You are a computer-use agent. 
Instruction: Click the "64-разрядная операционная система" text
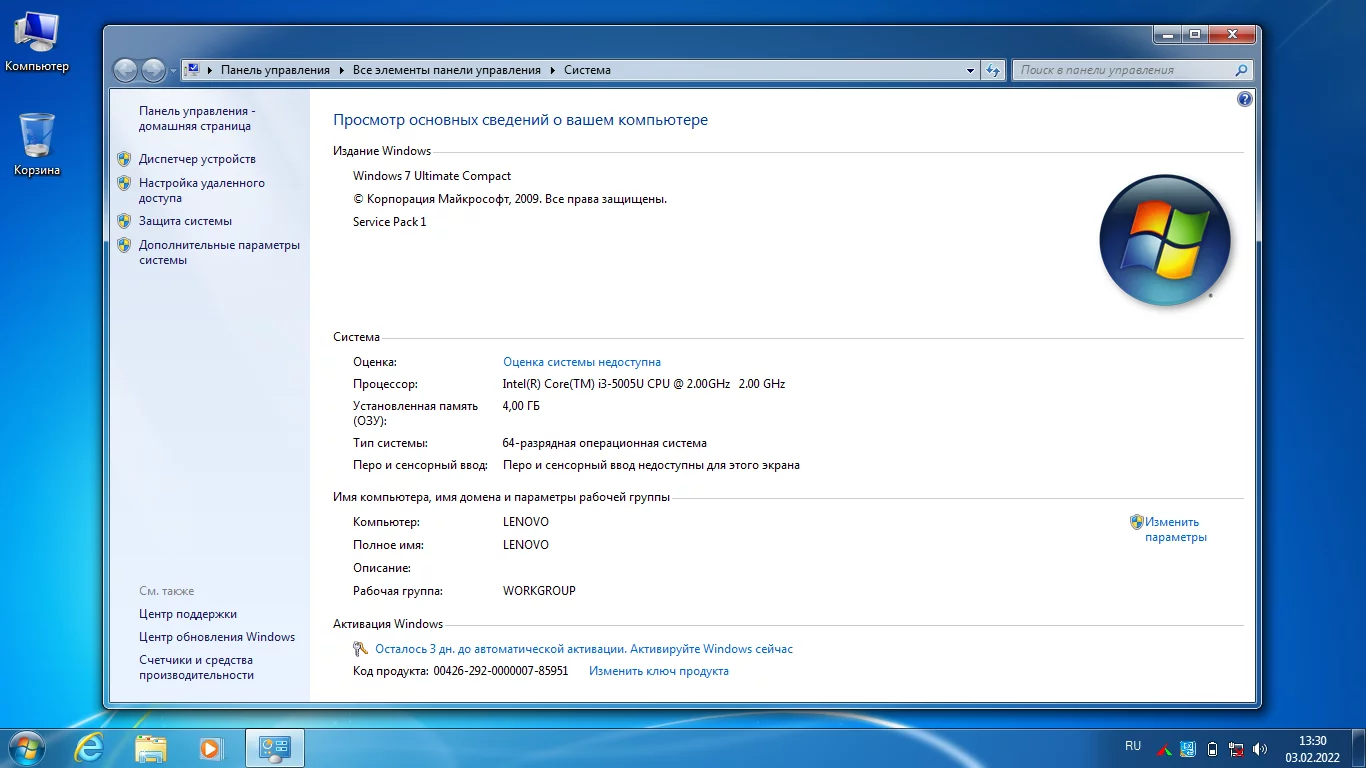tap(605, 443)
